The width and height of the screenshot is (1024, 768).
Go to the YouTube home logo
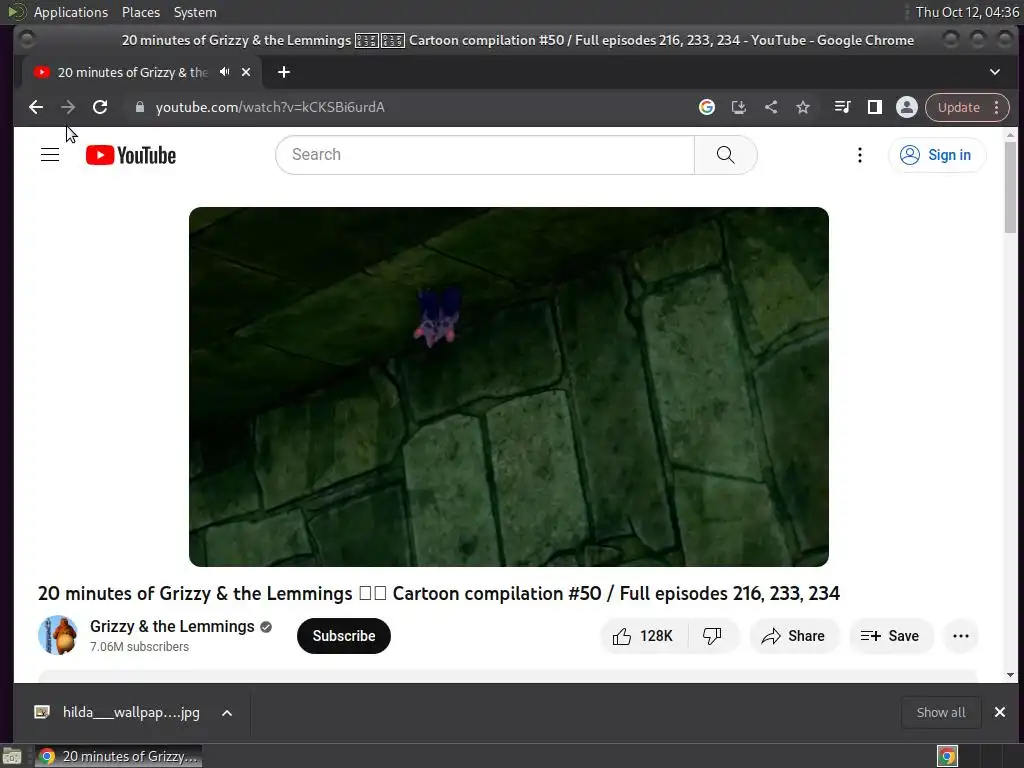pos(131,155)
